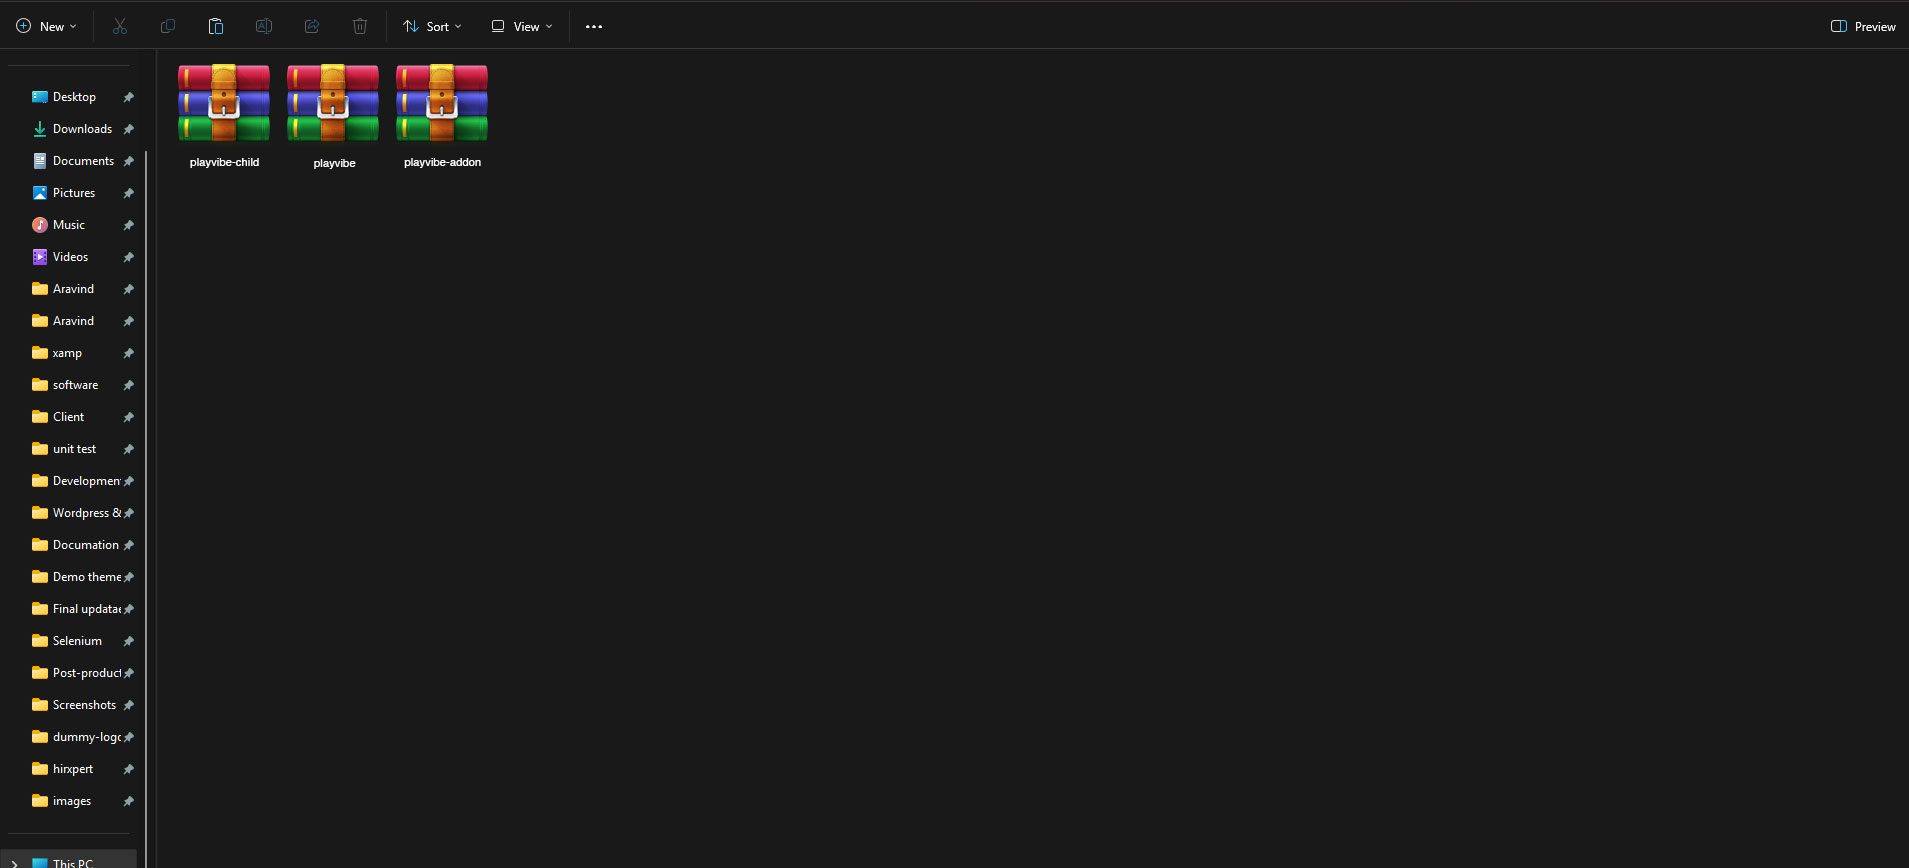Expand the This PC tree node

pyautogui.click(x=14, y=862)
